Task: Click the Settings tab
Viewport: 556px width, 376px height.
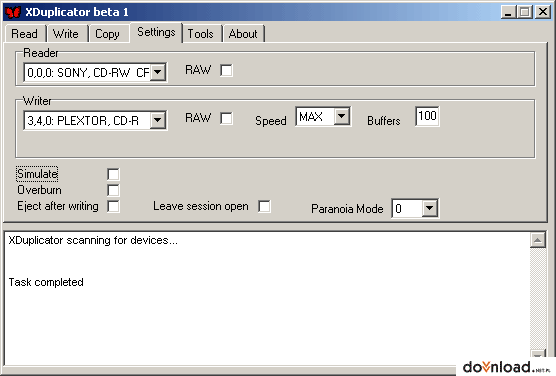Action: click(x=156, y=33)
